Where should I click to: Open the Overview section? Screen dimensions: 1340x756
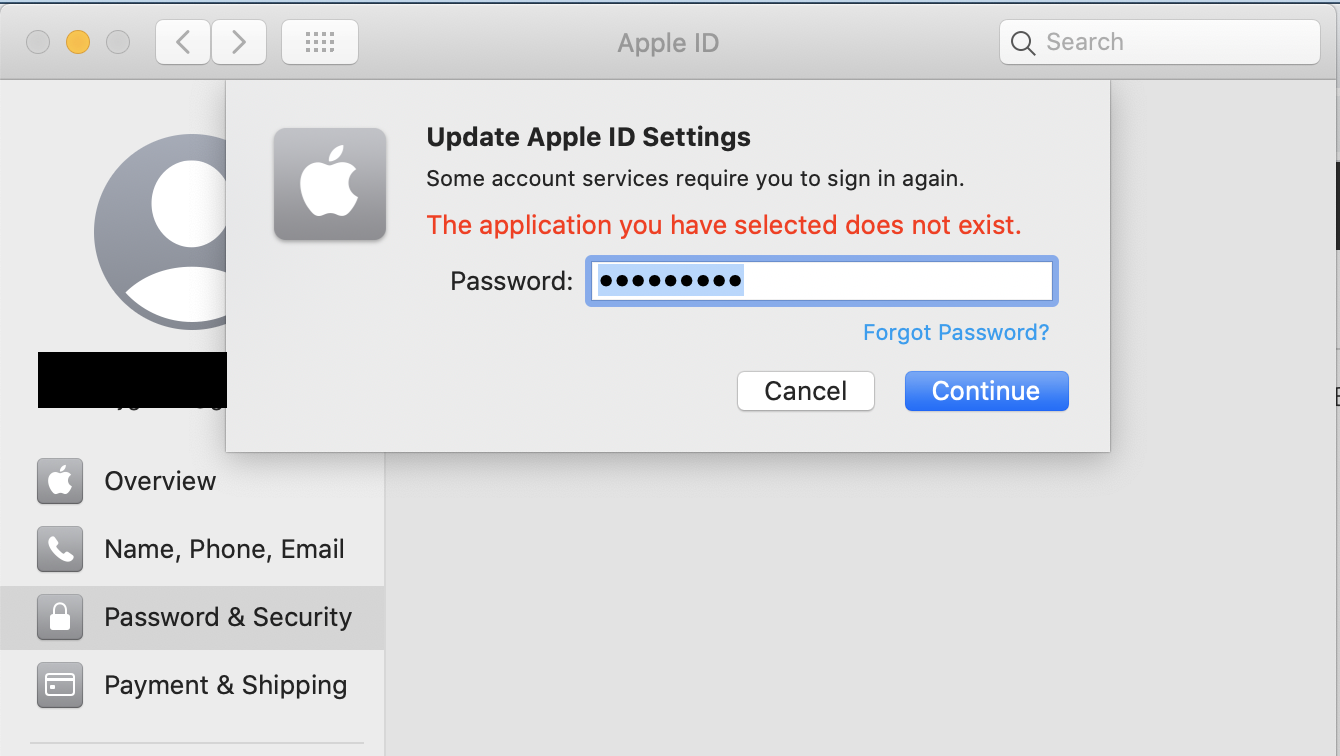[160, 481]
